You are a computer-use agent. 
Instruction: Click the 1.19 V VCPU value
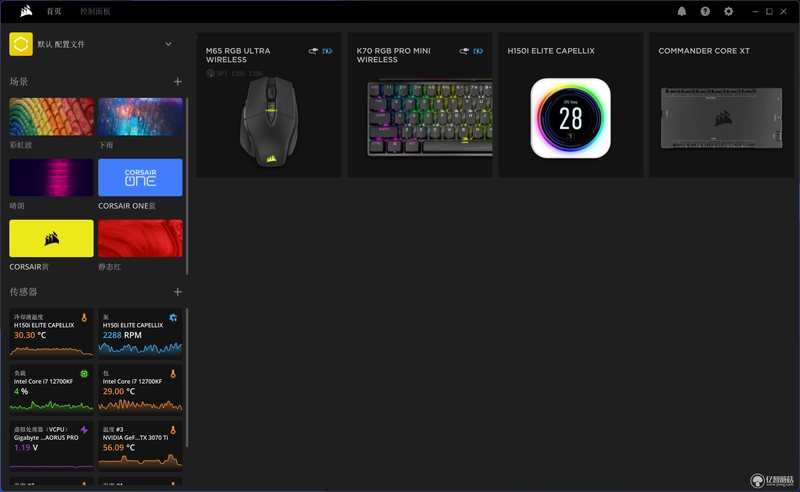tap(26, 448)
